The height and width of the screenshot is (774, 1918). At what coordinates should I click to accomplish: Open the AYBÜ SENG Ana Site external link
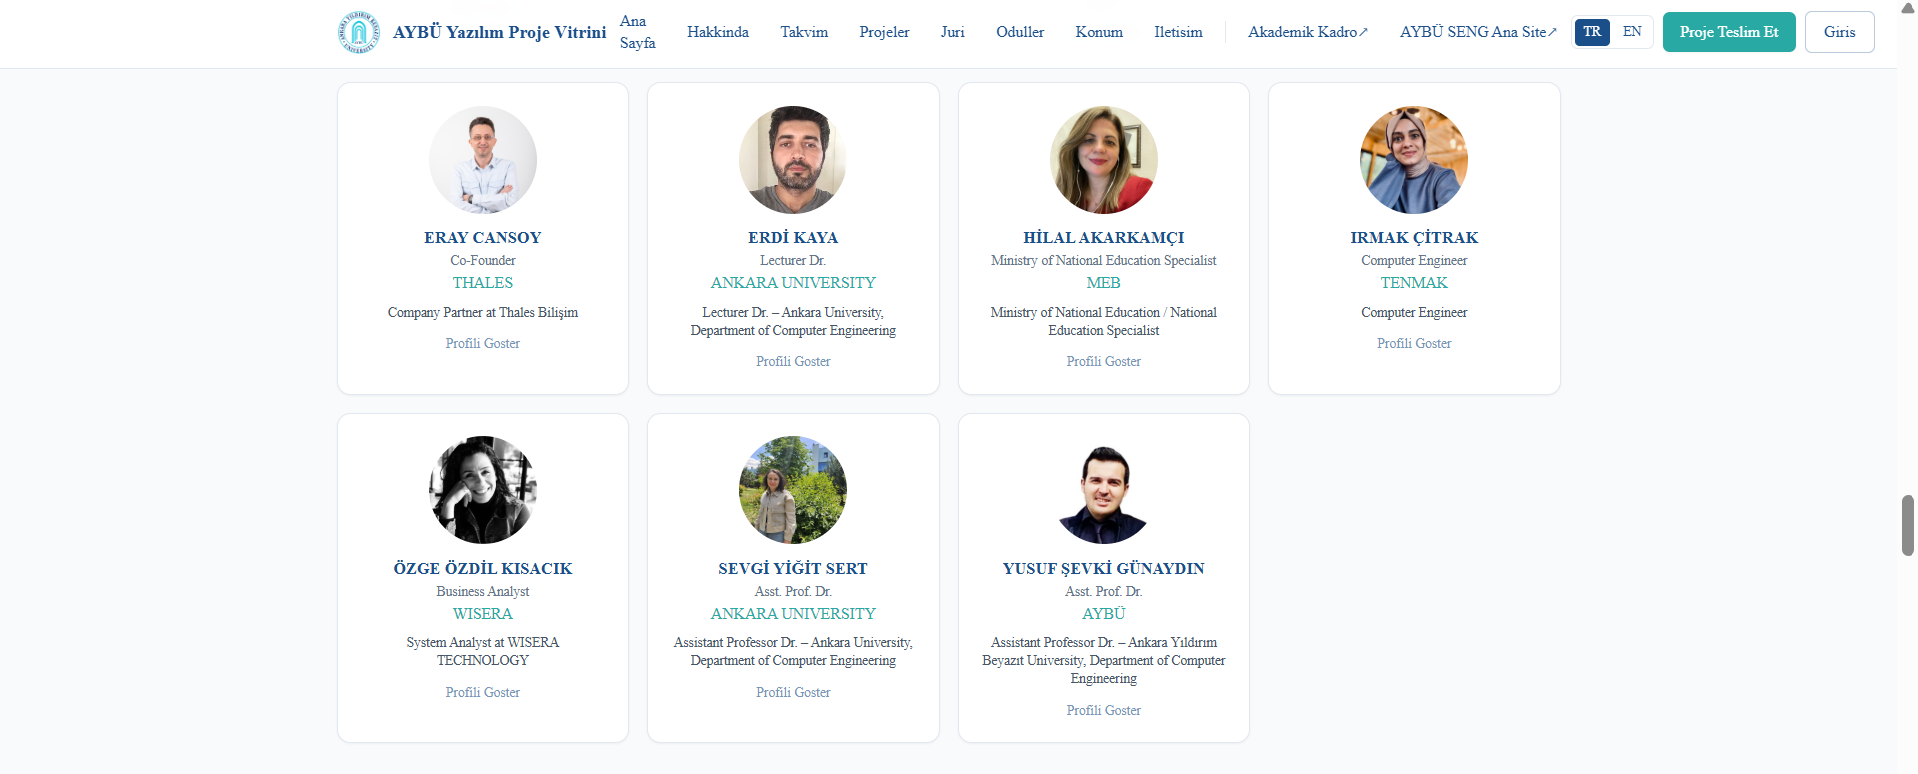pyautogui.click(x=1478, y=32)
